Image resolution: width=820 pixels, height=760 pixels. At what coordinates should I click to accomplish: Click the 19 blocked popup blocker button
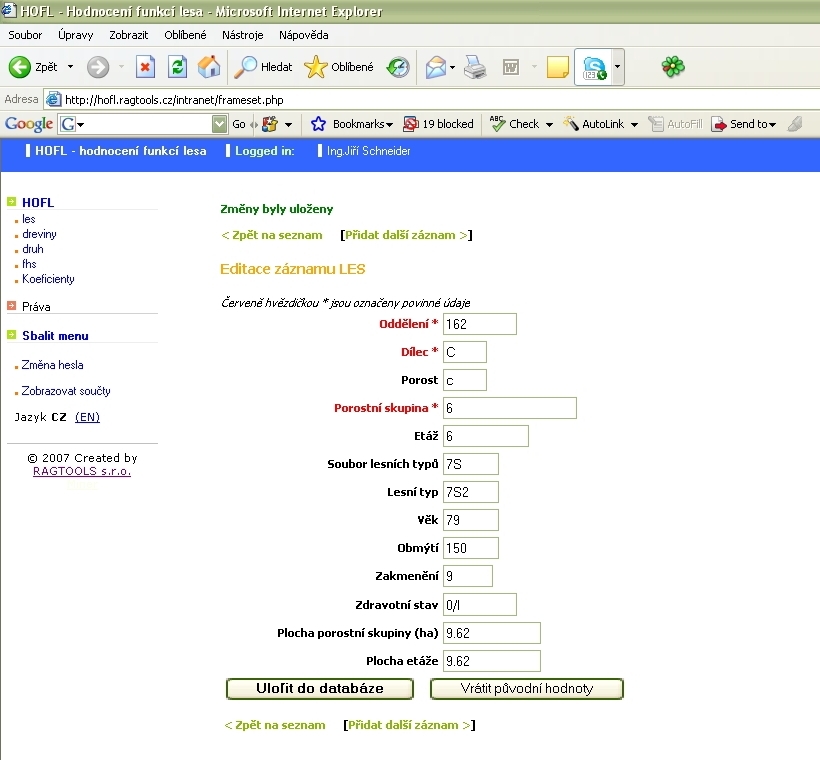(x=438, y=124)
